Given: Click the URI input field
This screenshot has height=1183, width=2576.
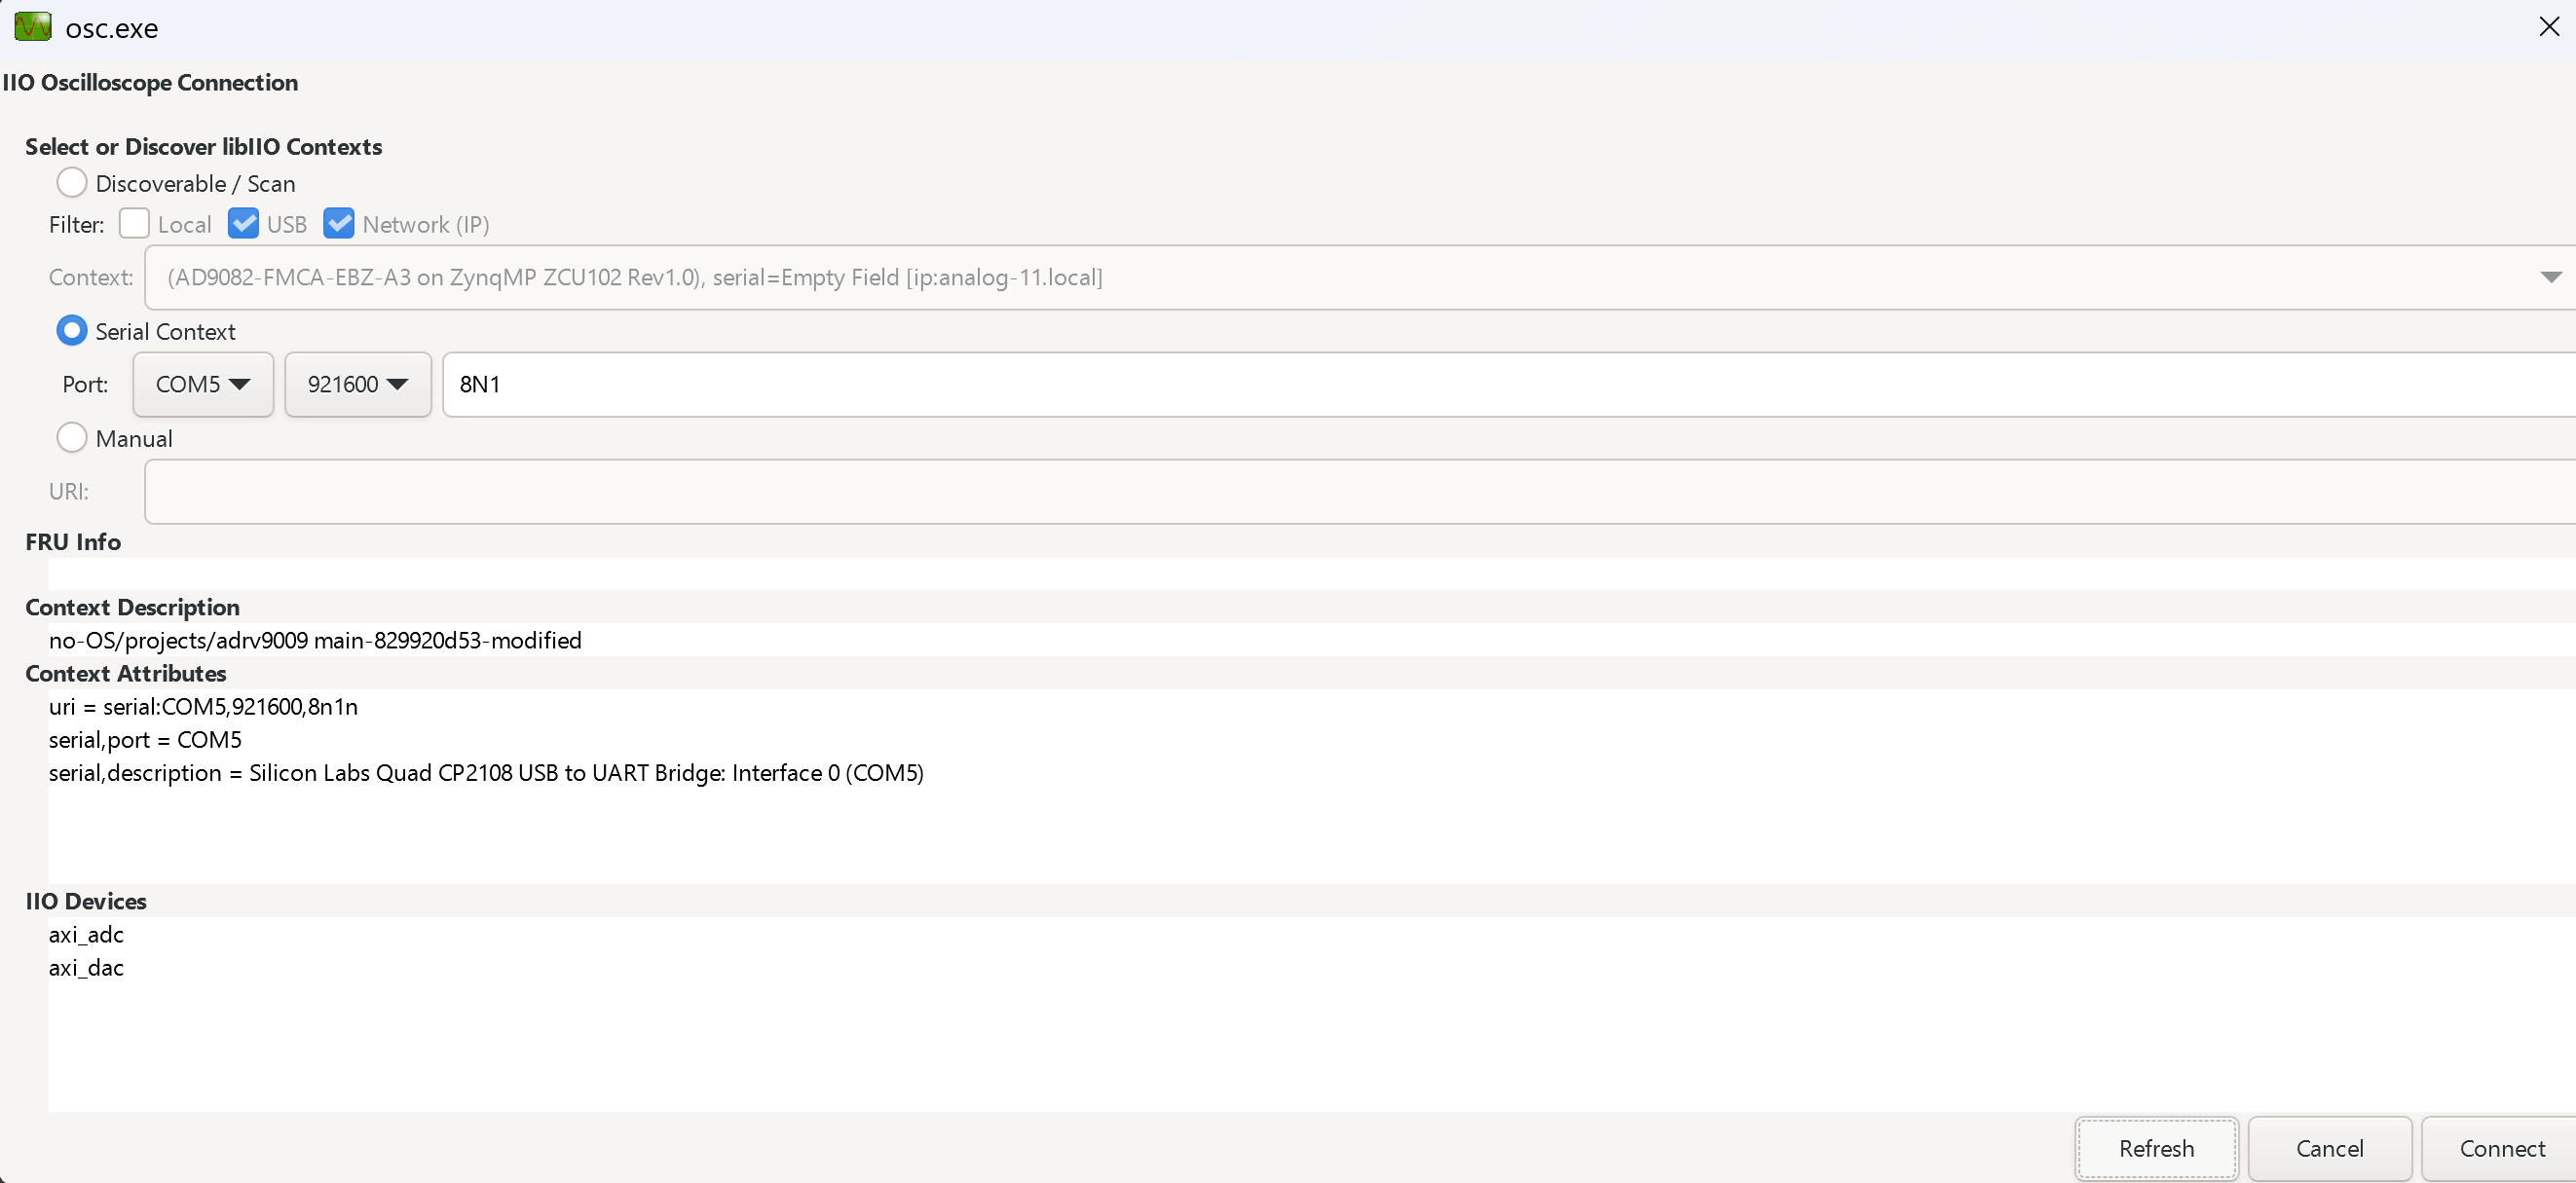Looking at the screenshot, I should pyautogui.click(x=1360, y=491).
